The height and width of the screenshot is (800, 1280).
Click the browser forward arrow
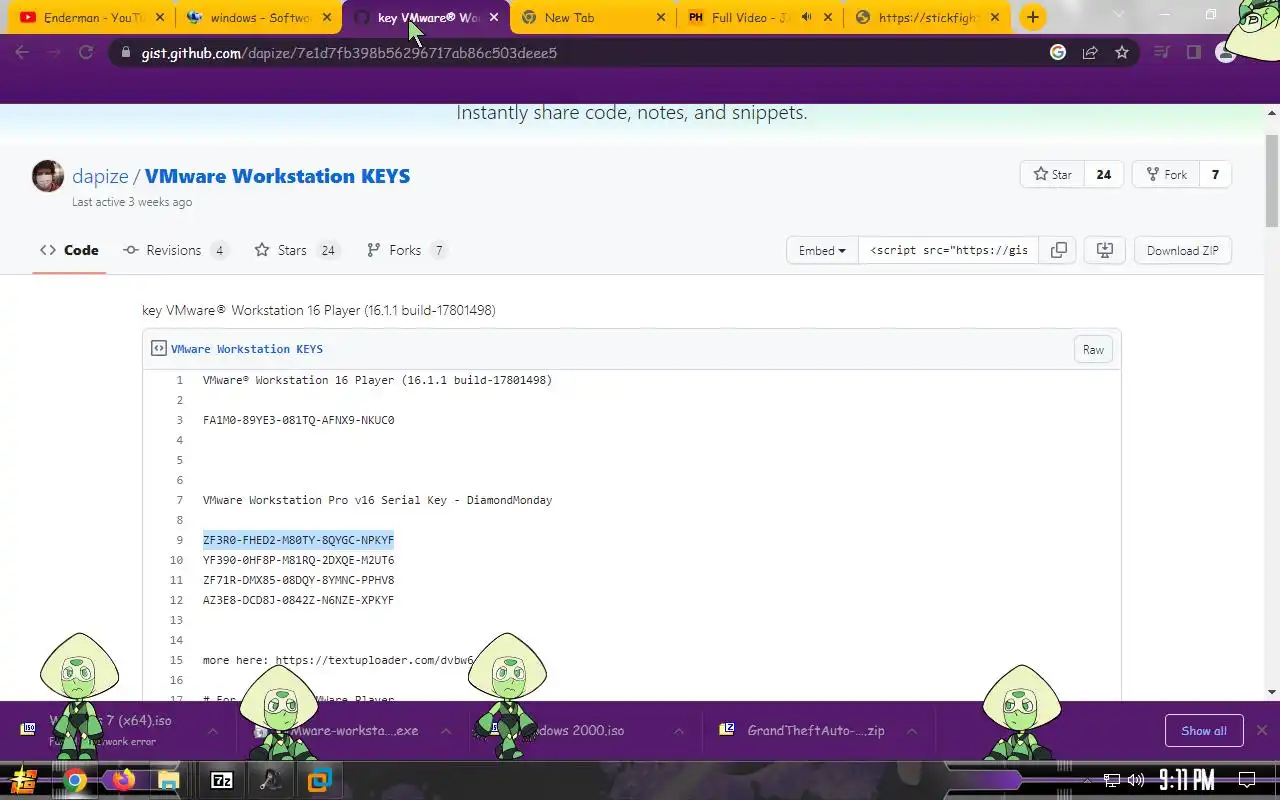tap(54, 52)
